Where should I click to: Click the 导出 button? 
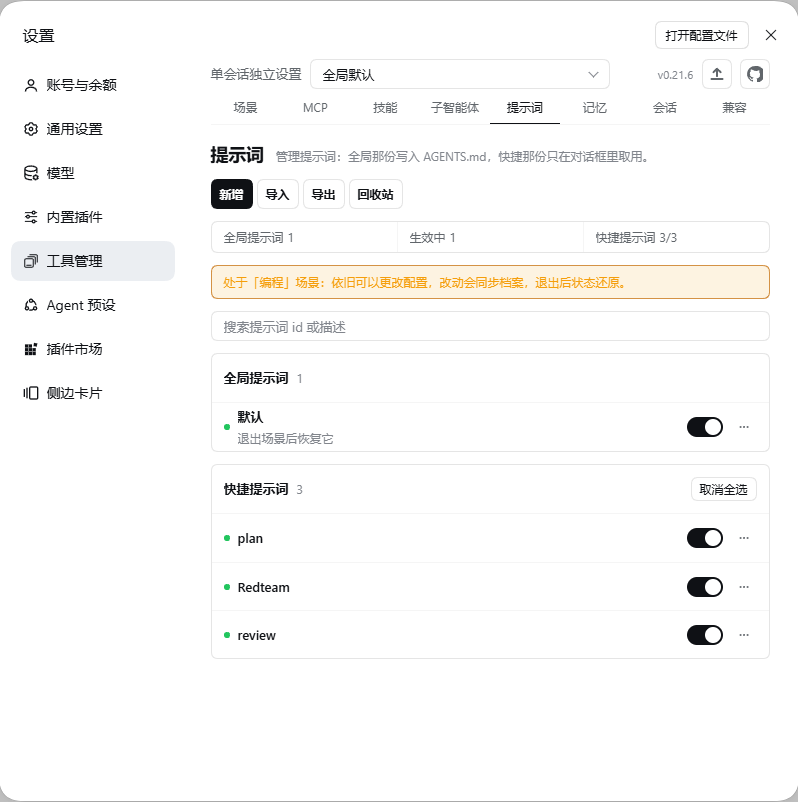coord(323,194)
